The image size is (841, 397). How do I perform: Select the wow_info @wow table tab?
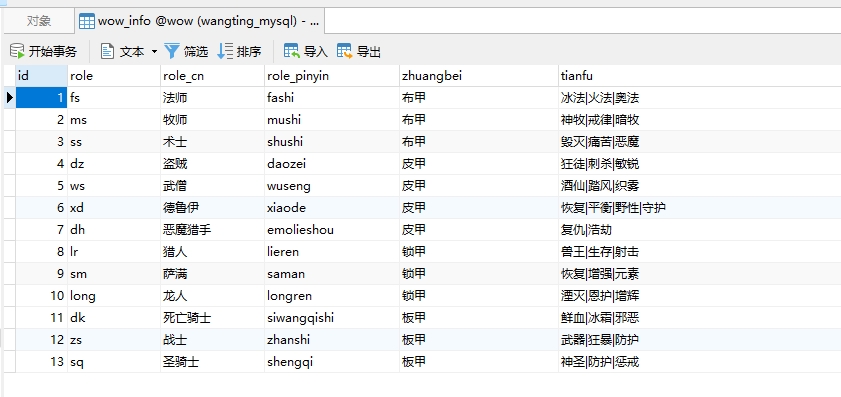[x=200, y=21]
